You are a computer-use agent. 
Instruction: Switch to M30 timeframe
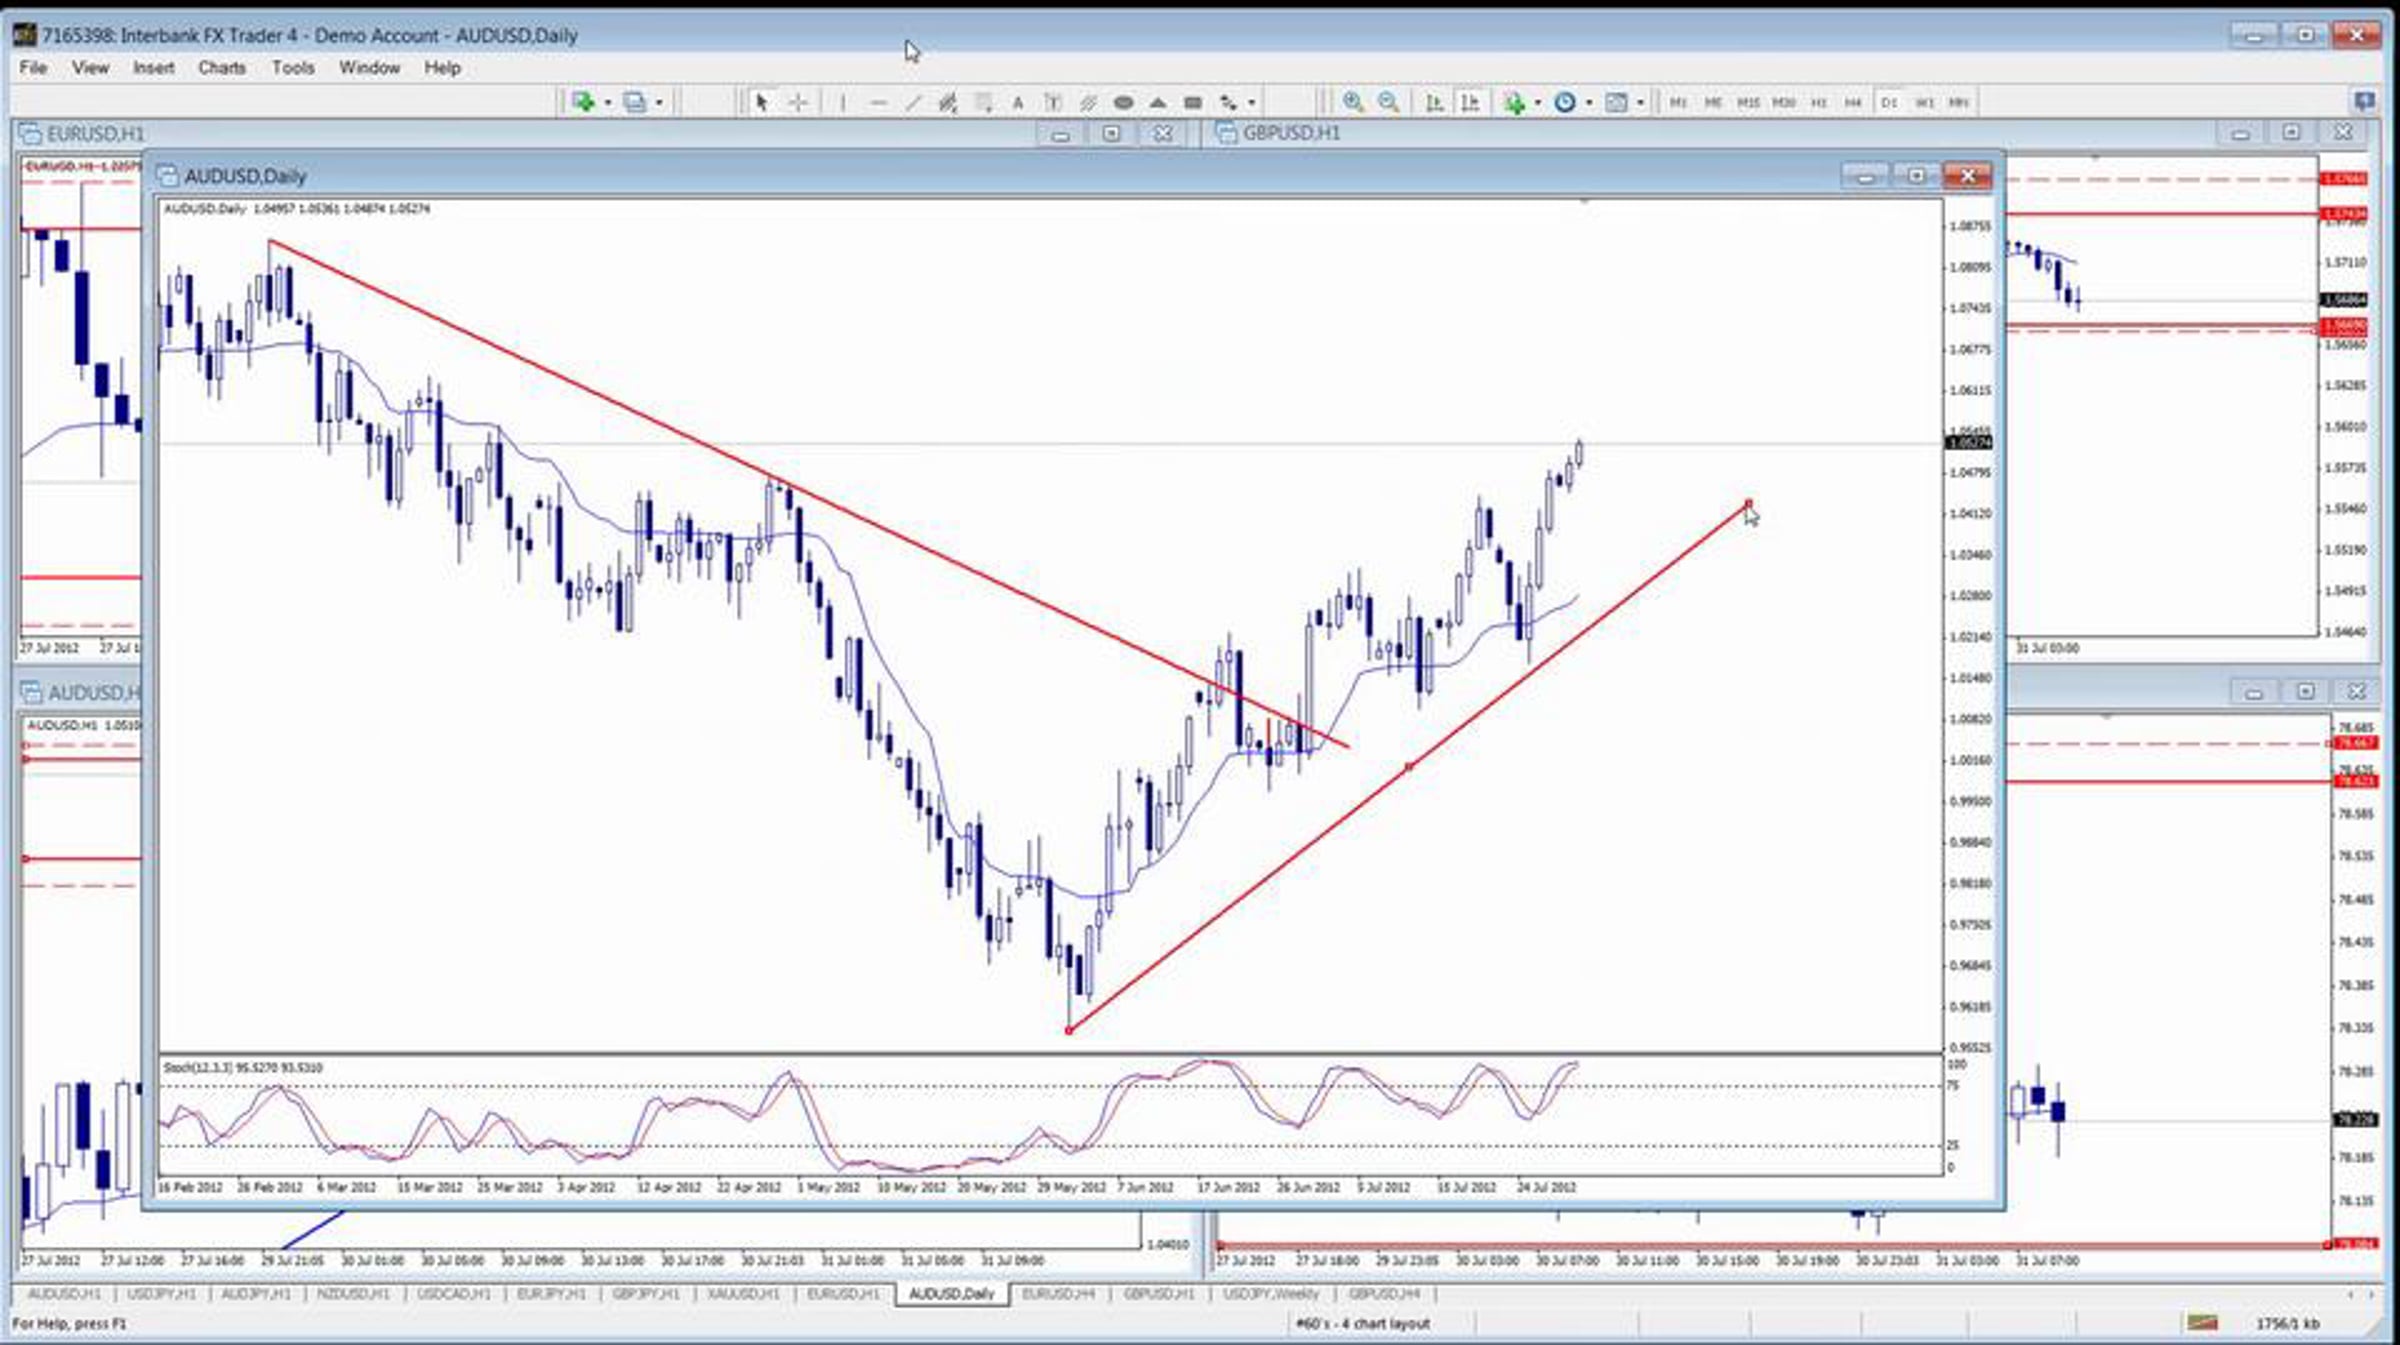[x=1784, y=102]
